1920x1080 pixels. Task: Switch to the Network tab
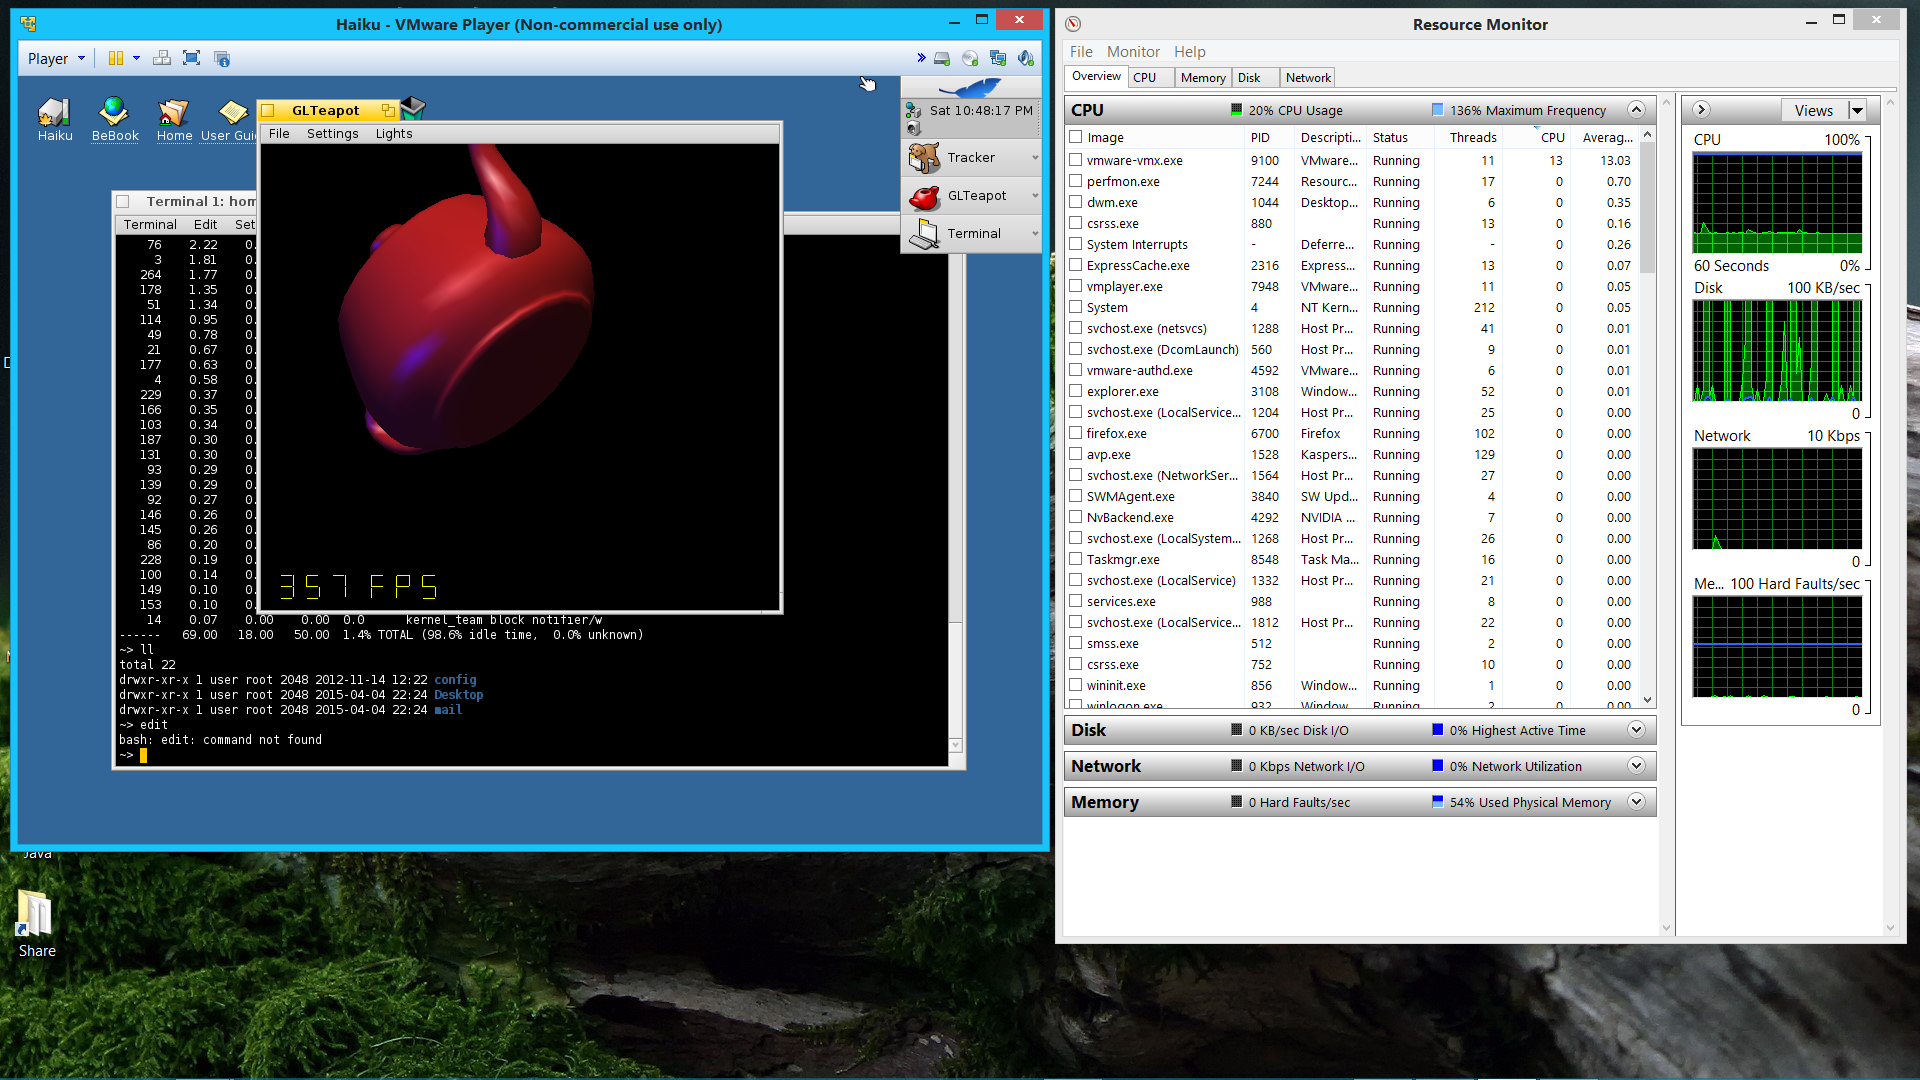pos(1308,77)
